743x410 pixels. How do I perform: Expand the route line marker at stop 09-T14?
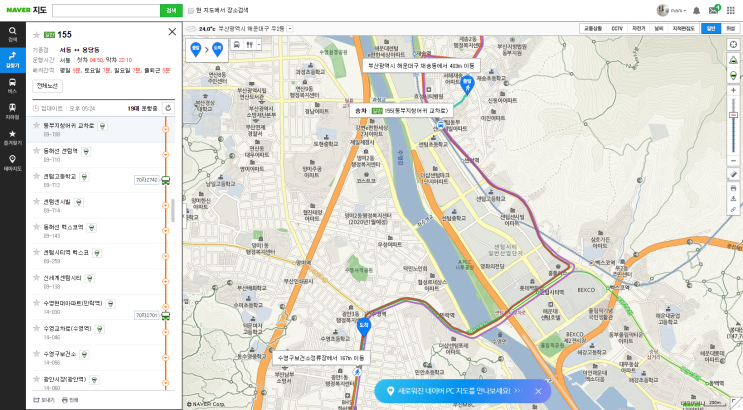[165, 205]
